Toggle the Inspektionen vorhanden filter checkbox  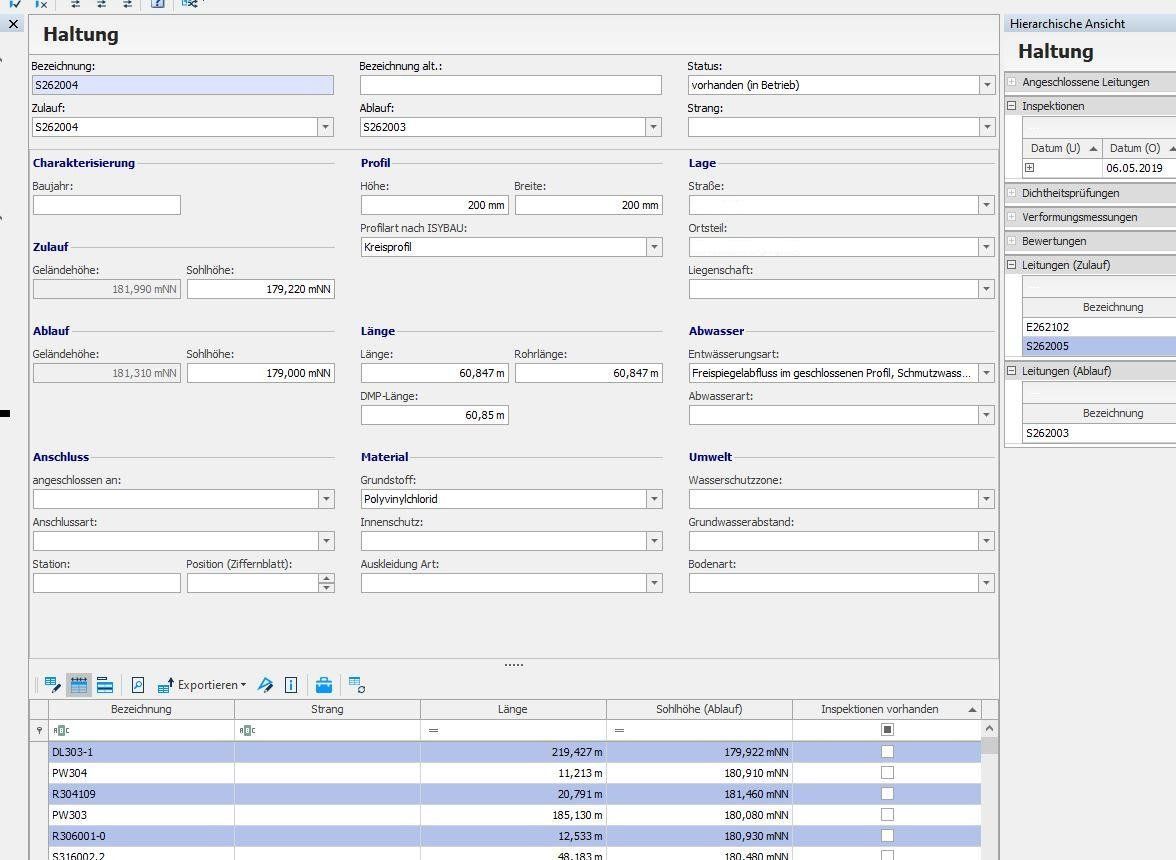point(887,730)
